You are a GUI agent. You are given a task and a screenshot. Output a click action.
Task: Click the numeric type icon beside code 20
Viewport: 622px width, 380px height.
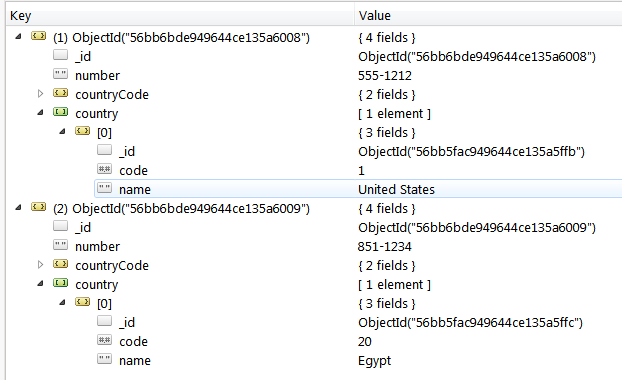point(105,340)
